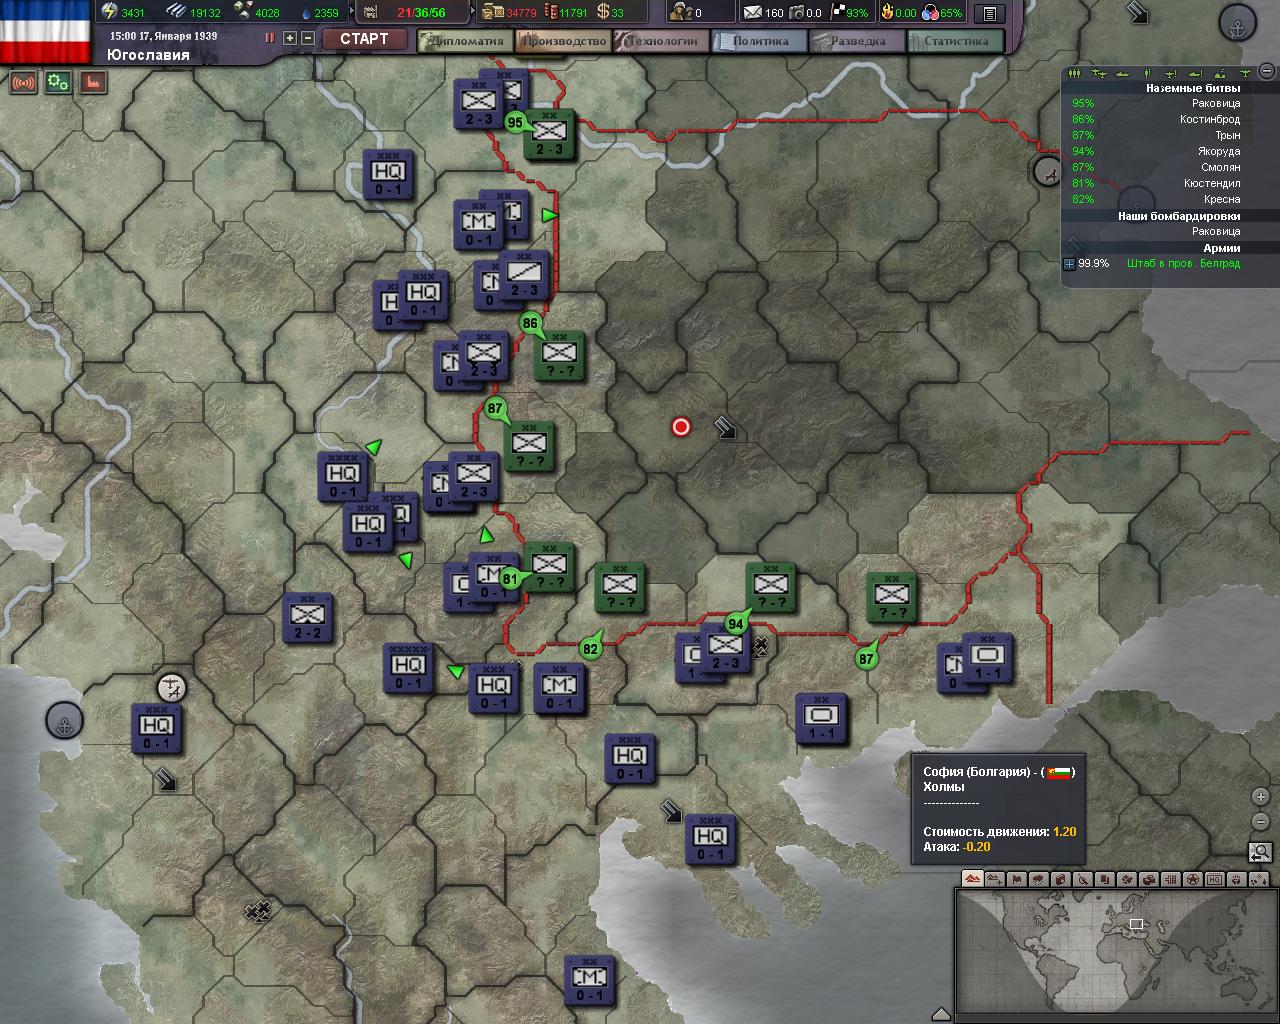Zoom in with the plus magnifier button
This screenshot has width=1280, height=1024.
(x=1260, y=797)
